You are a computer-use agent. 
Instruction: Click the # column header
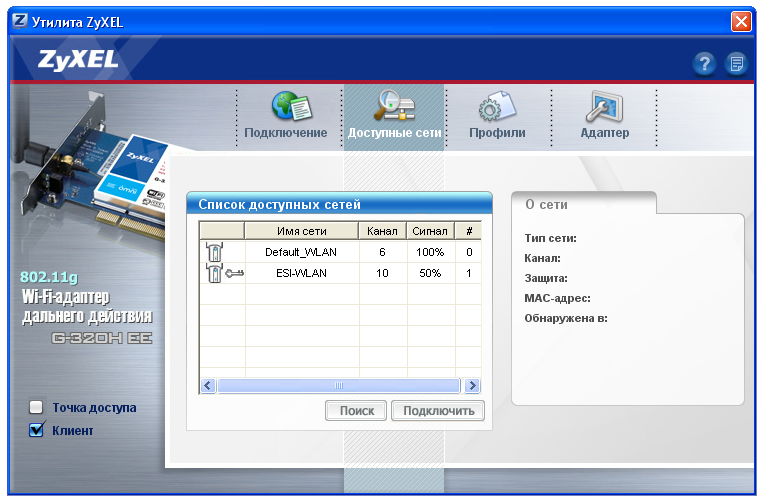469,231
